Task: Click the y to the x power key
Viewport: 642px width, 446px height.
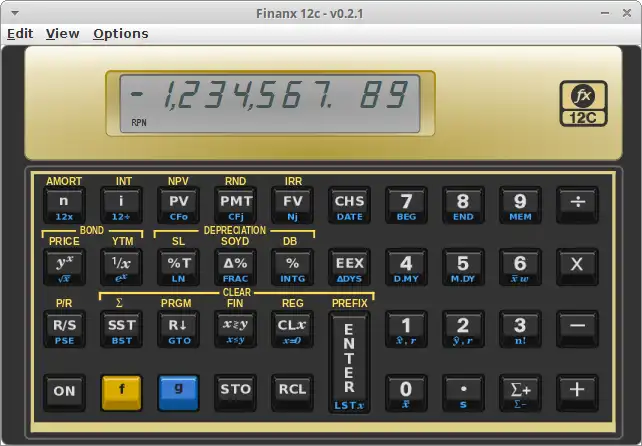Action: tap(64, 267)
